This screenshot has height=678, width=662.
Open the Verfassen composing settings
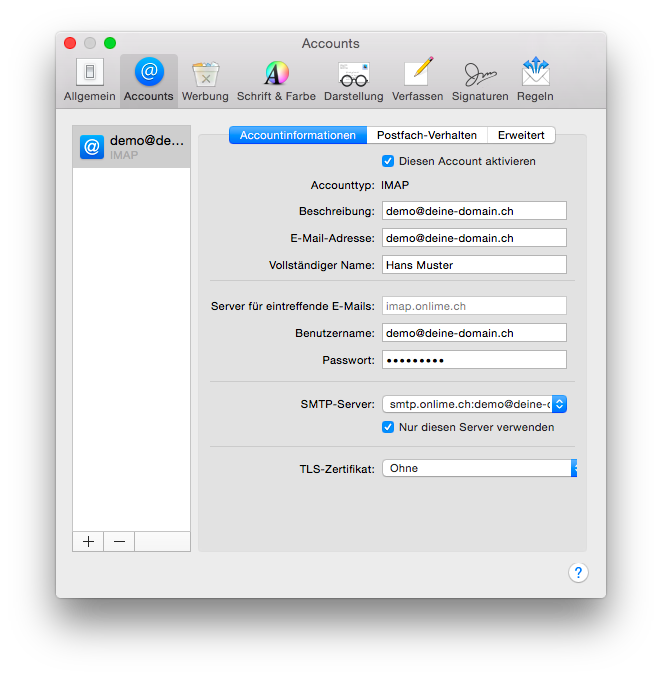pos(417,80)
